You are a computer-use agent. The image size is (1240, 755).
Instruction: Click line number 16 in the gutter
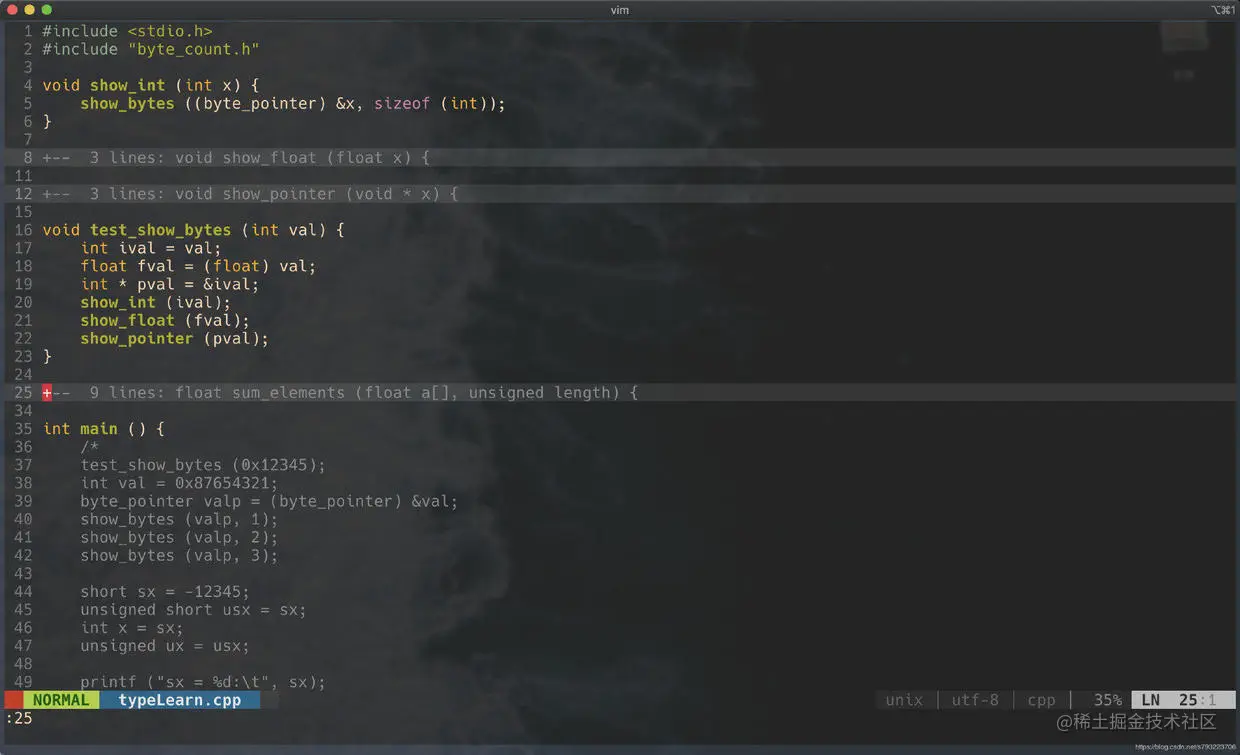coord(23,229)
